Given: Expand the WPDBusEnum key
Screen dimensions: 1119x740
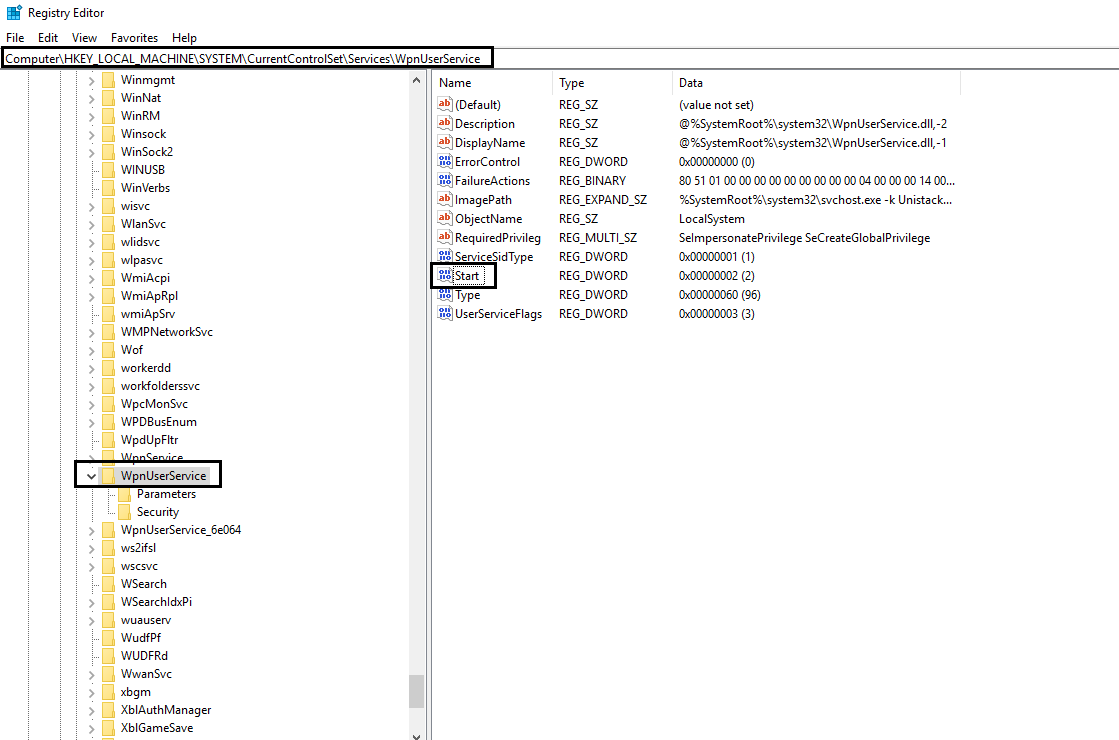Looking at the screenshot, I should coord(91,422).
